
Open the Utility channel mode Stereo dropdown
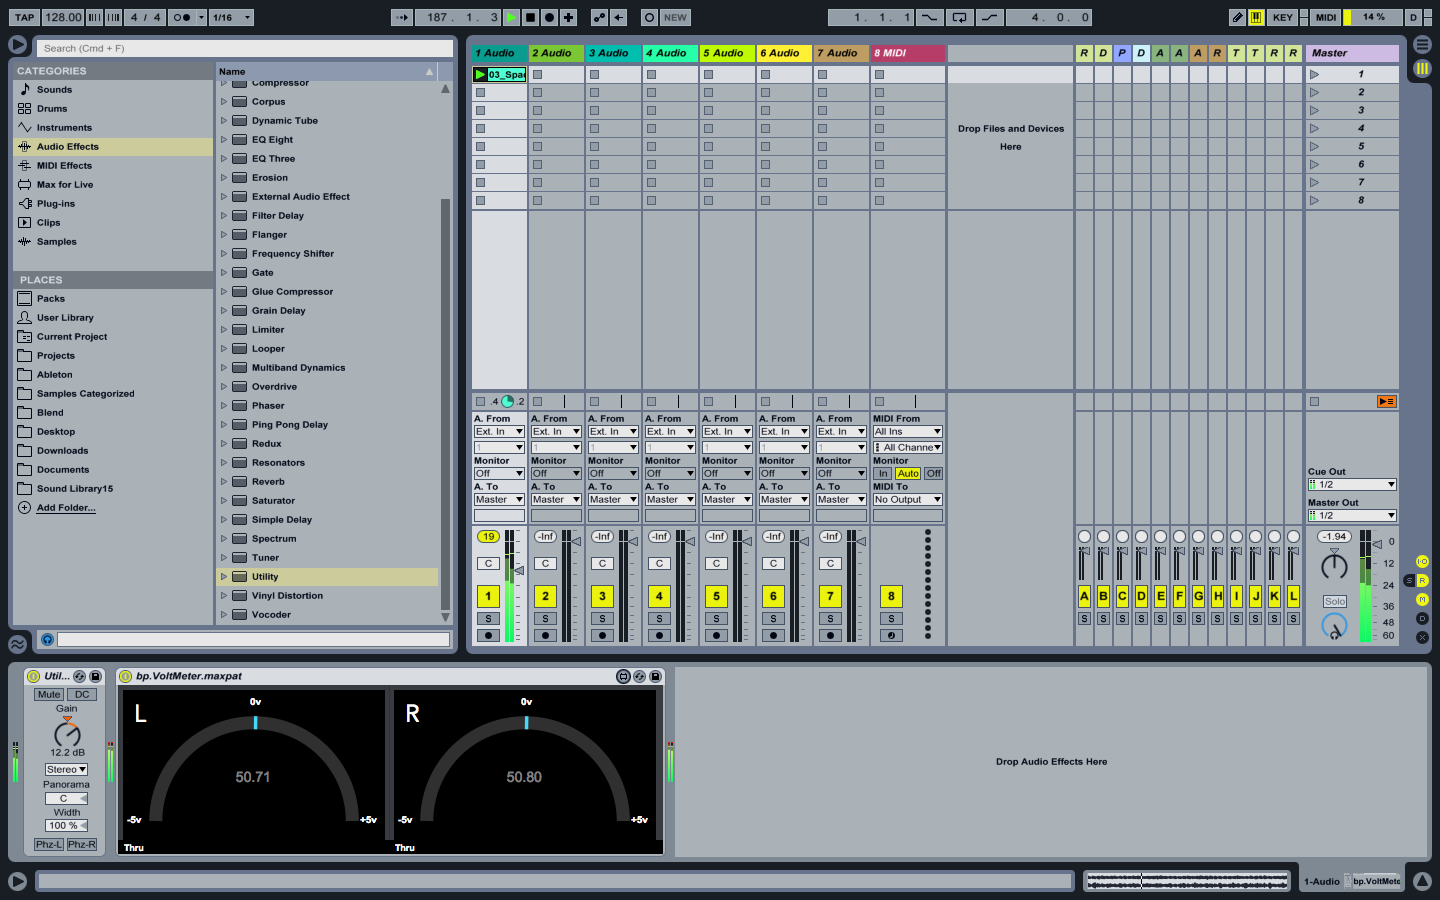(x=66, y=769)
